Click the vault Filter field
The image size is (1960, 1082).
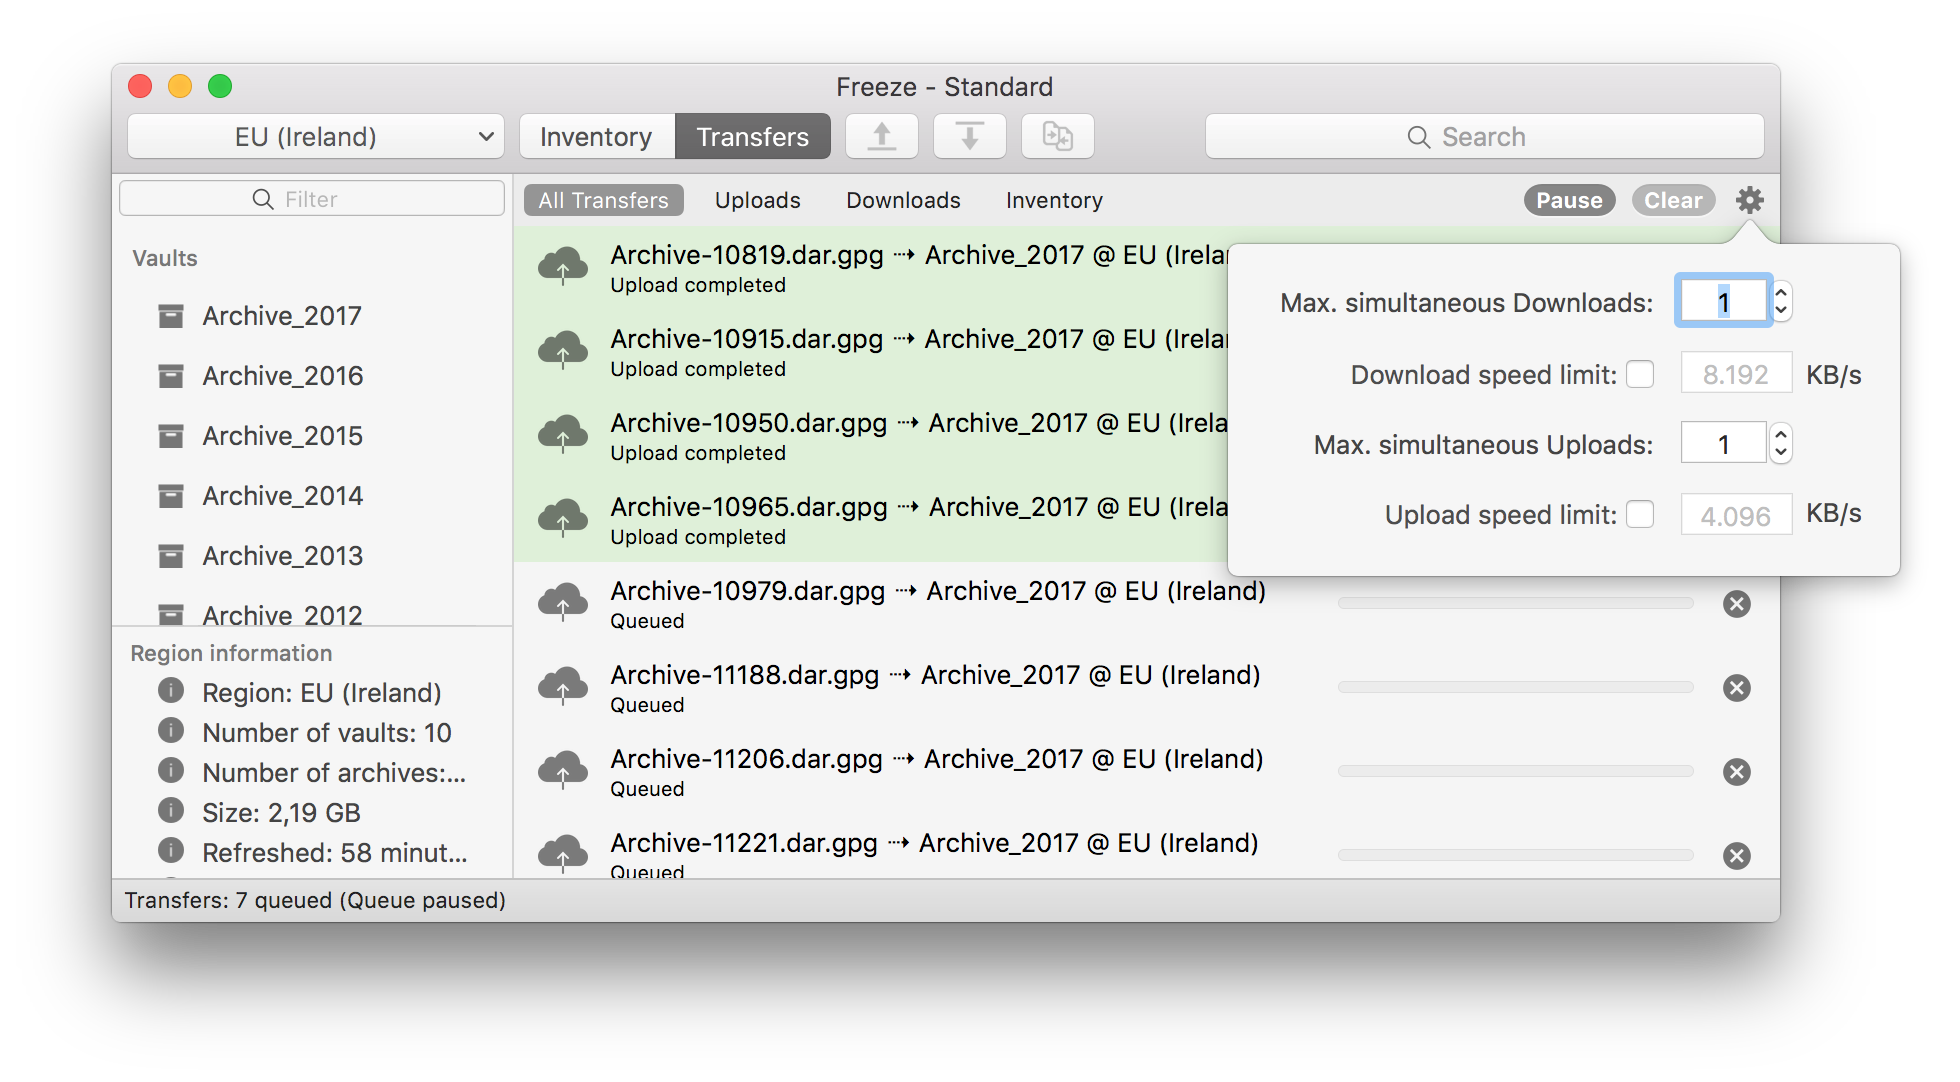click(312, 199)
